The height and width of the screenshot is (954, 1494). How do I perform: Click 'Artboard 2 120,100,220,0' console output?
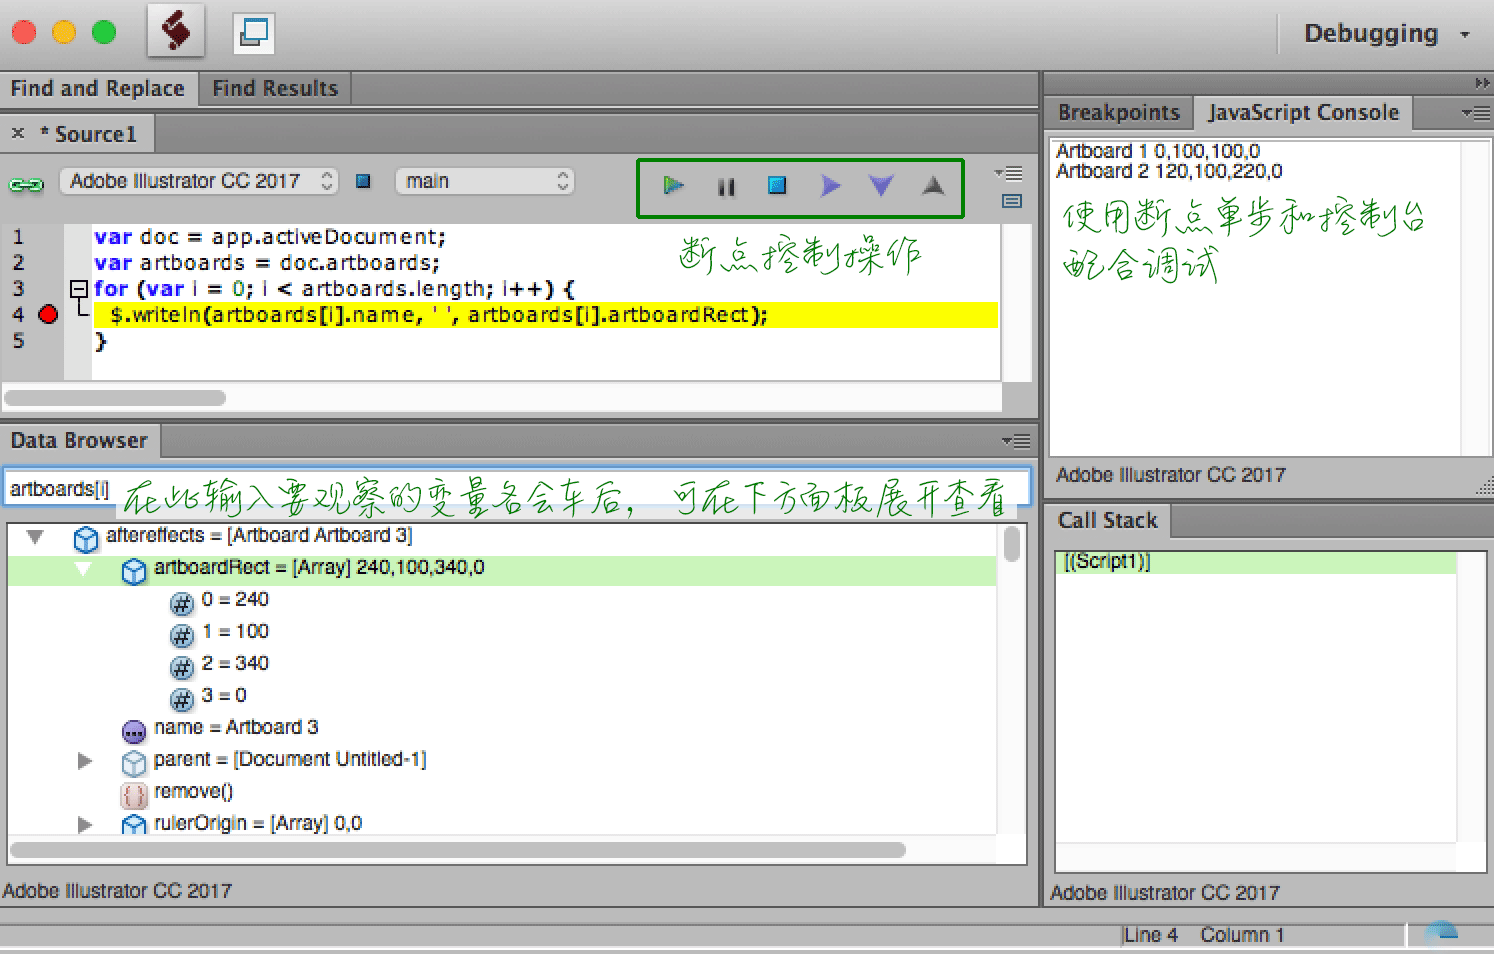click(x=1169, y=171)
